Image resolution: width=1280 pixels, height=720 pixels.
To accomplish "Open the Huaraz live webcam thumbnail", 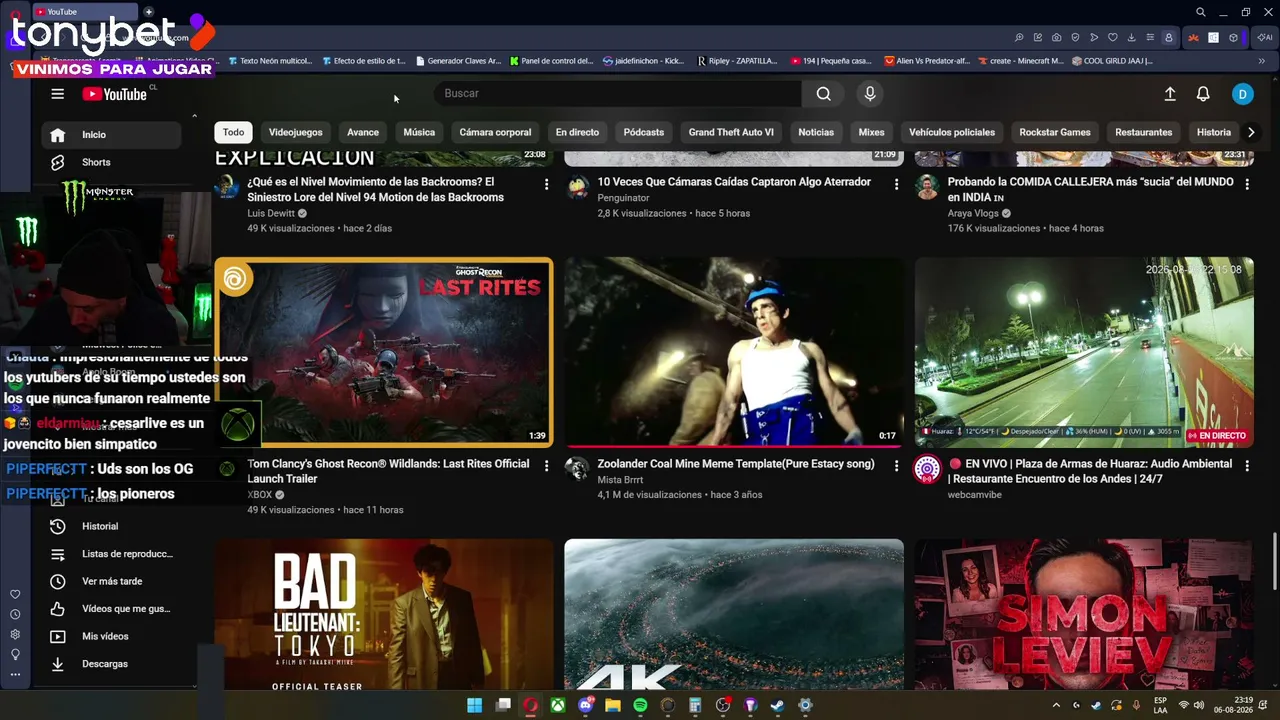I will 1084,352.
